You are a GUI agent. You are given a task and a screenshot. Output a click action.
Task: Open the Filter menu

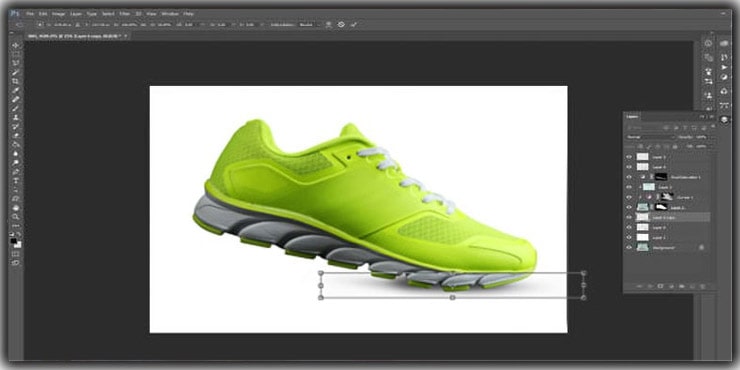pyautogui.click(x=124, y=14)
